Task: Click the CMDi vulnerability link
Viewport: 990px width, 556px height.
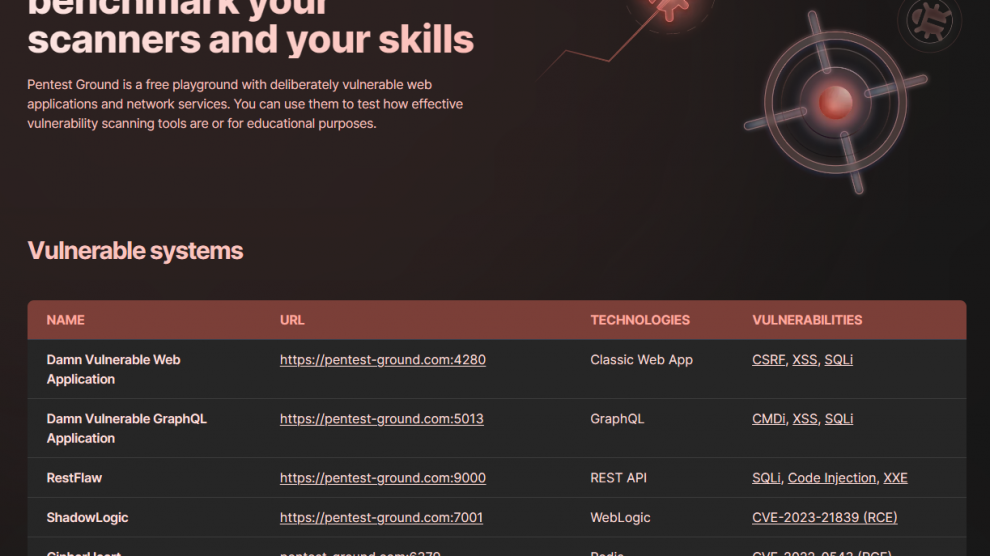Action: click(x=768, y=419)
